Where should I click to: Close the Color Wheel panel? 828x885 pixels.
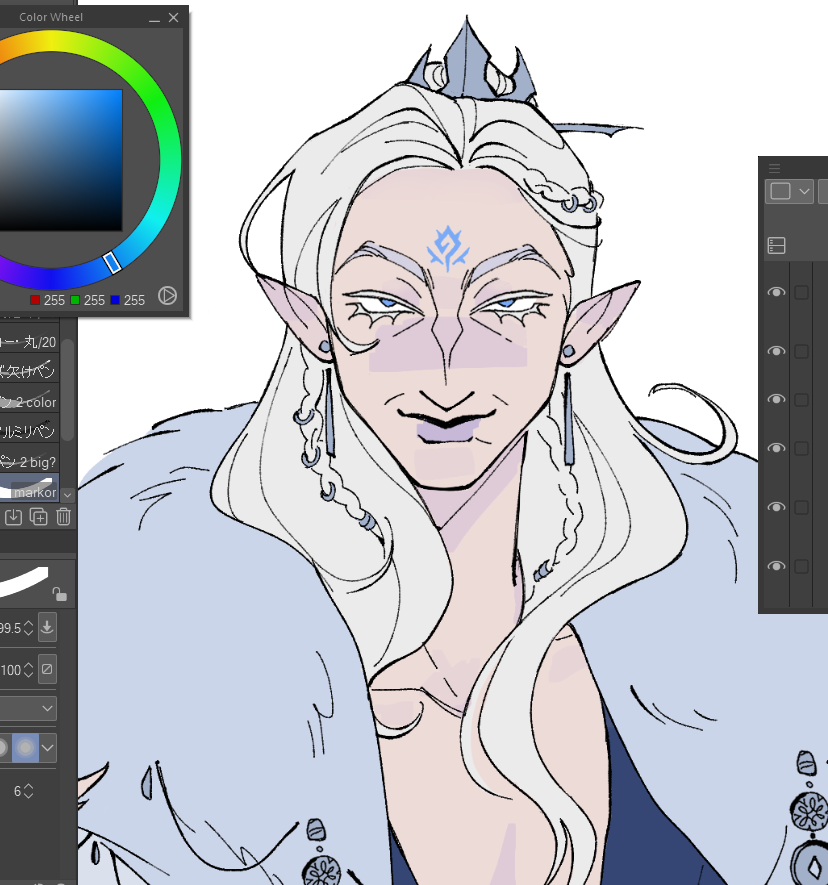click(173, 17)
